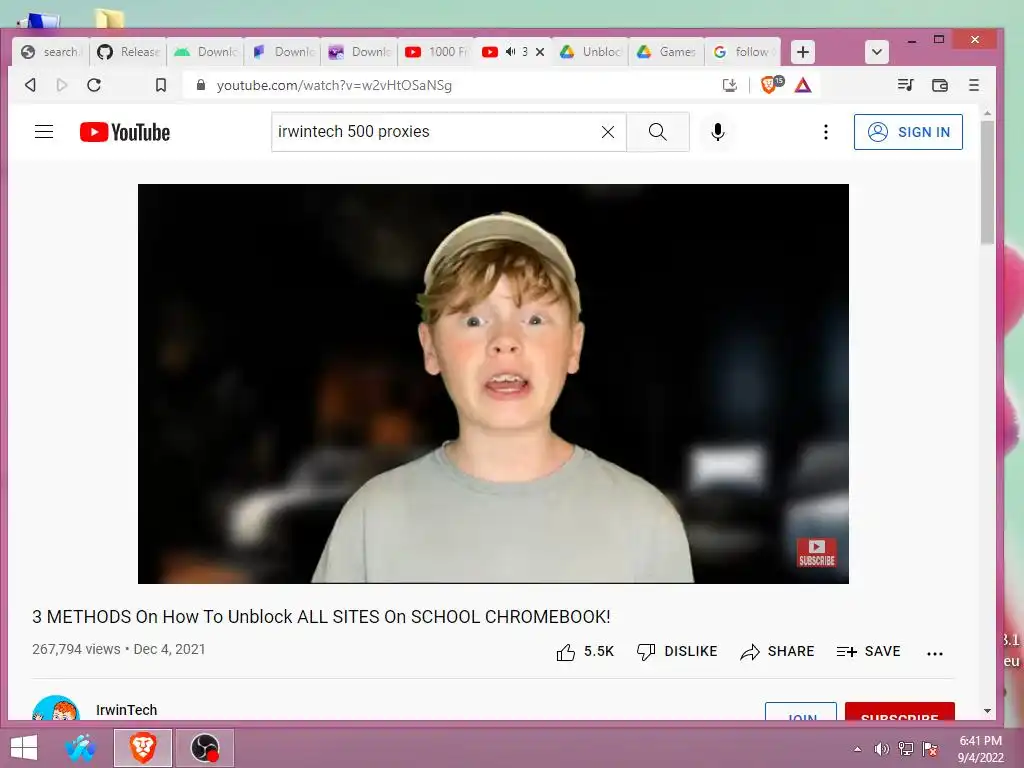Click the SIGN IN button
Image resolution: width=1024 pixels, height=768 pixels.
[908, 132]
